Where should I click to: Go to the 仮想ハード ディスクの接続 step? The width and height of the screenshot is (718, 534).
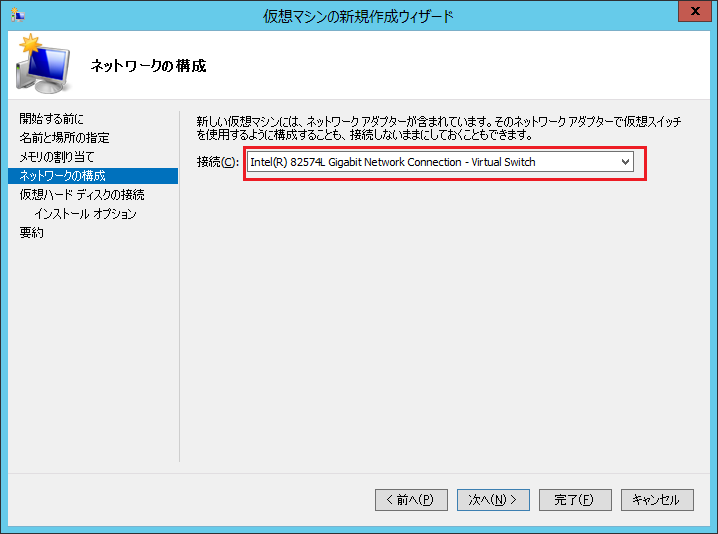point(82,195)
